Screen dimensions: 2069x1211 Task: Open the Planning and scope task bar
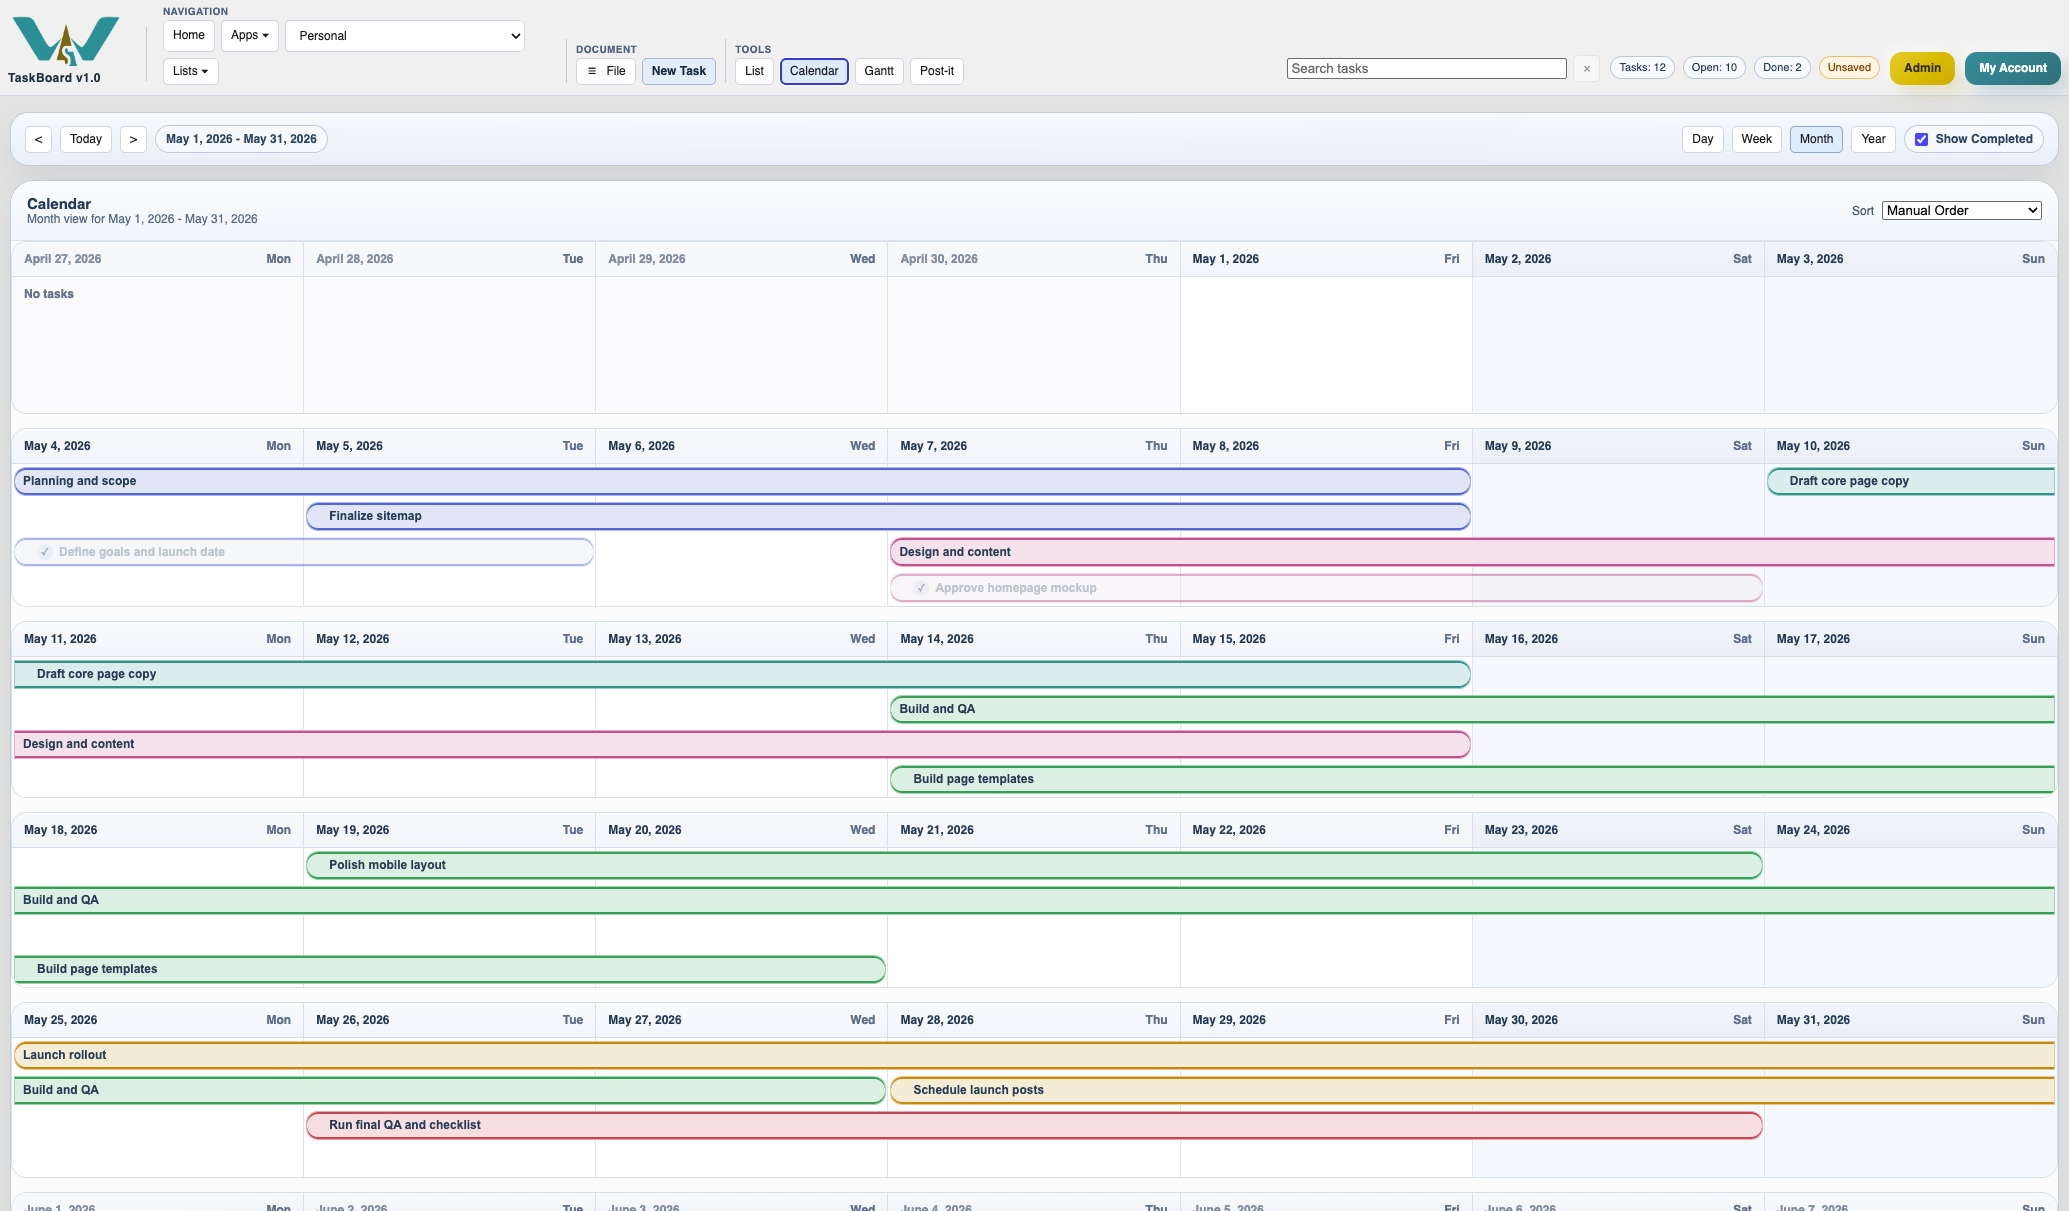[x=742, y=481]
